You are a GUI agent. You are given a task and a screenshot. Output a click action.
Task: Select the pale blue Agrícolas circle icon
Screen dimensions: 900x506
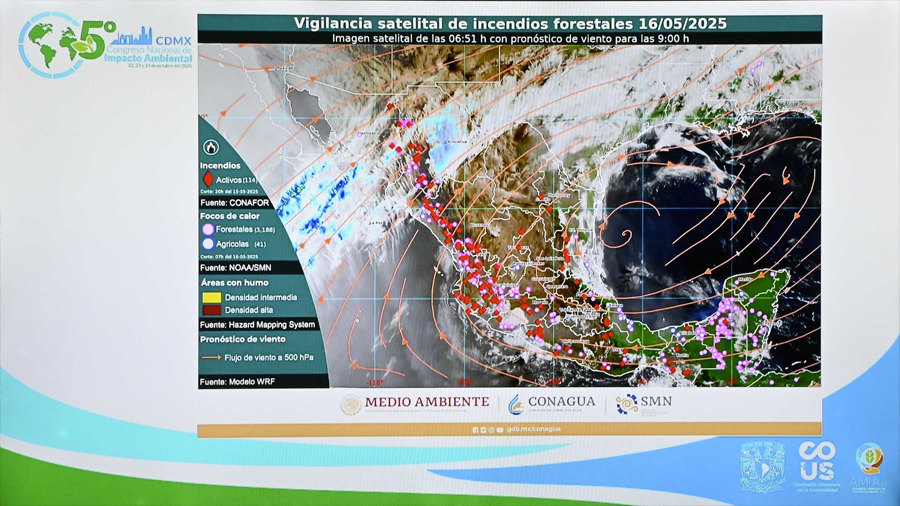point(208,243)
